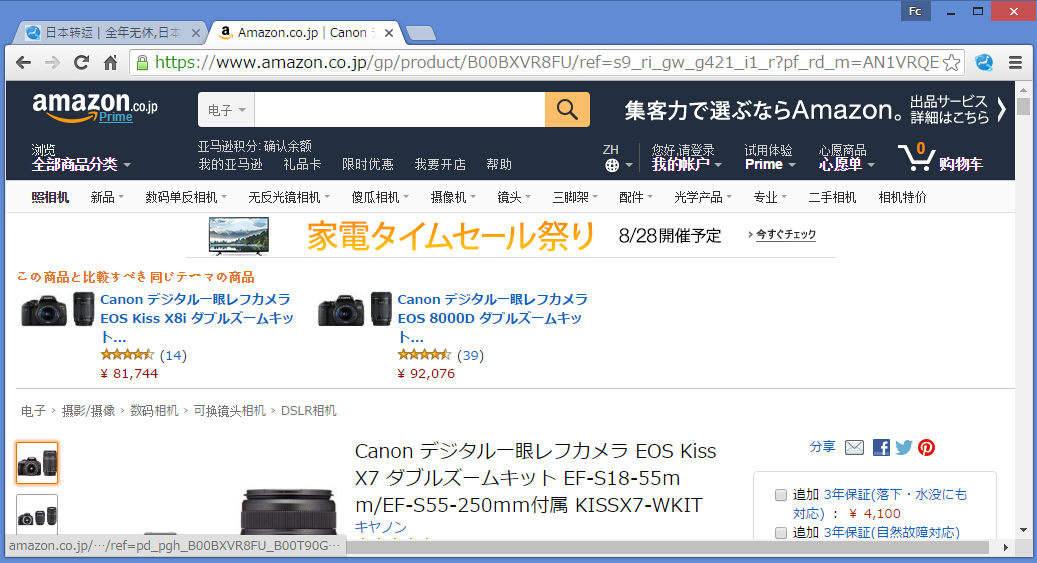Open Canon EOS Kiss X8i product link

[x=196, y=318]
